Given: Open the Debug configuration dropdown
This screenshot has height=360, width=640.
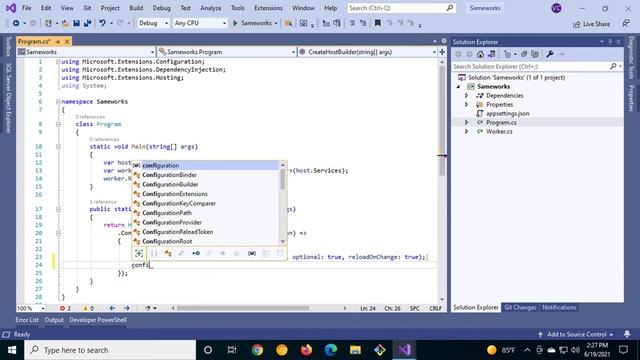Looking at the screenshot, I should 153,23.
